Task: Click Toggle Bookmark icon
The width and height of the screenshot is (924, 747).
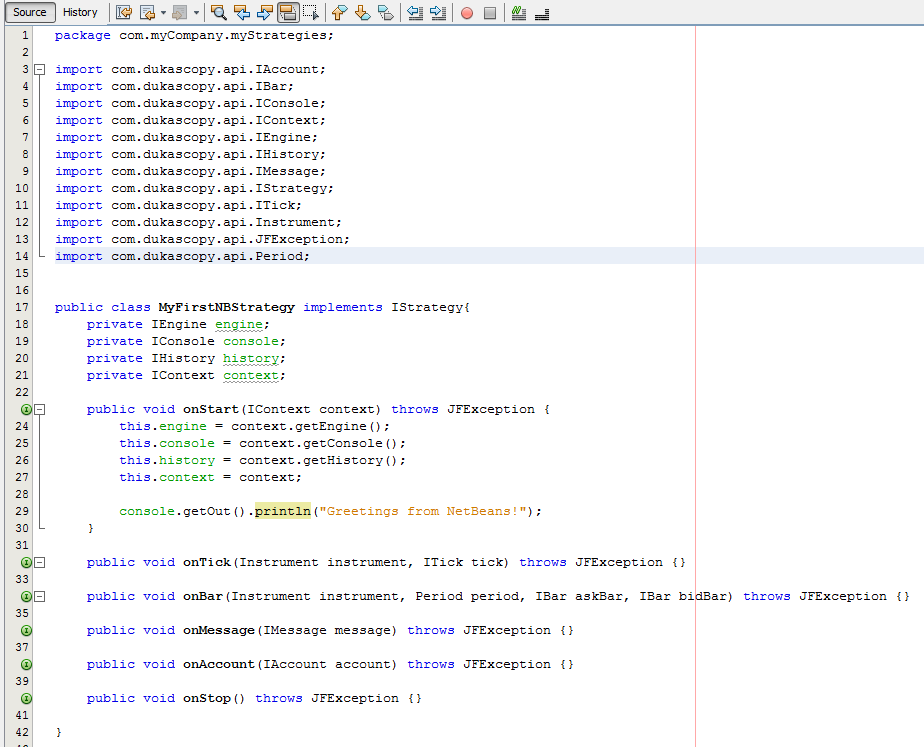Action: tap(385, 12)
